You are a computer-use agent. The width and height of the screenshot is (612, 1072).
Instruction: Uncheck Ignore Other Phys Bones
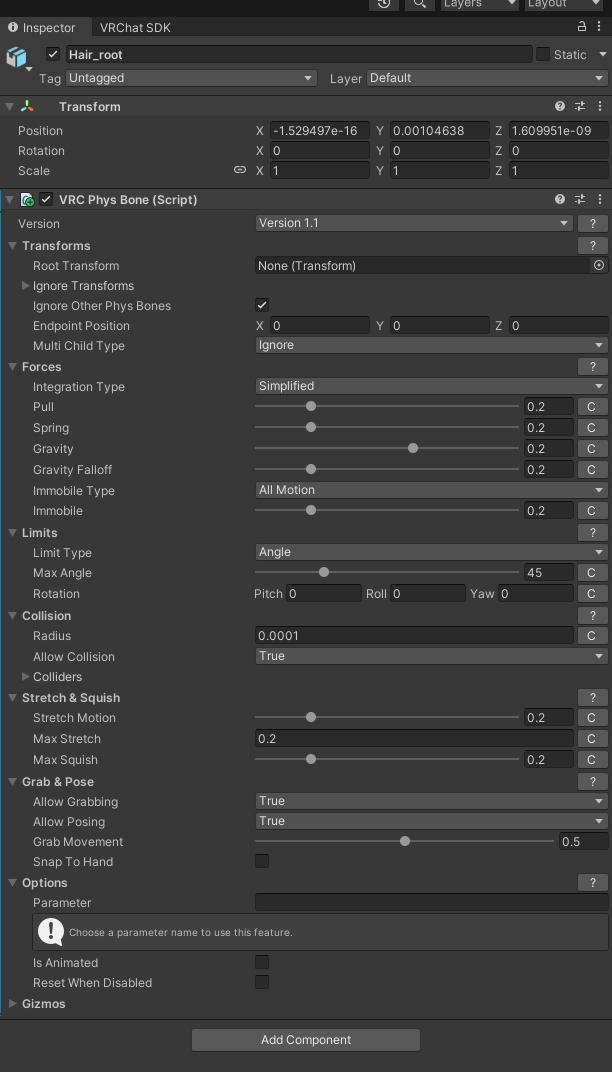pos(262,305)
